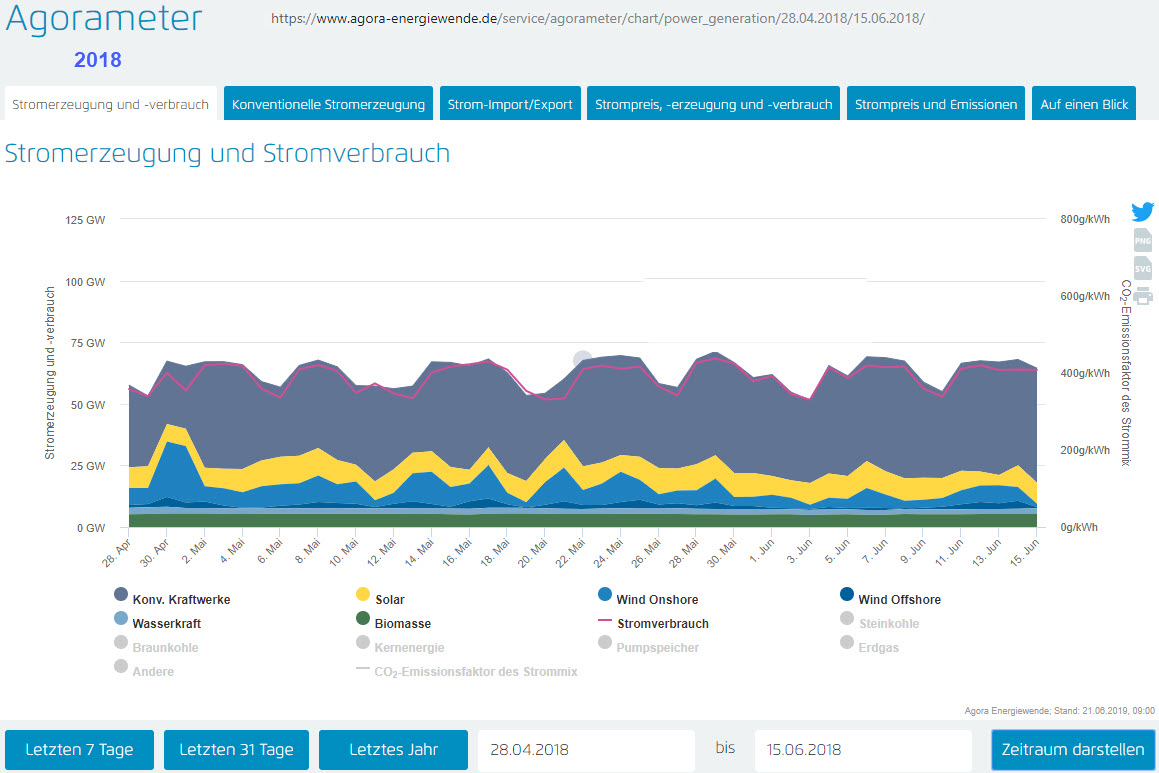Image resolution: width=1159 pixels, height=773 pixels.
Task: Hide Biomasse series in chart
Action: pos(402,624)
